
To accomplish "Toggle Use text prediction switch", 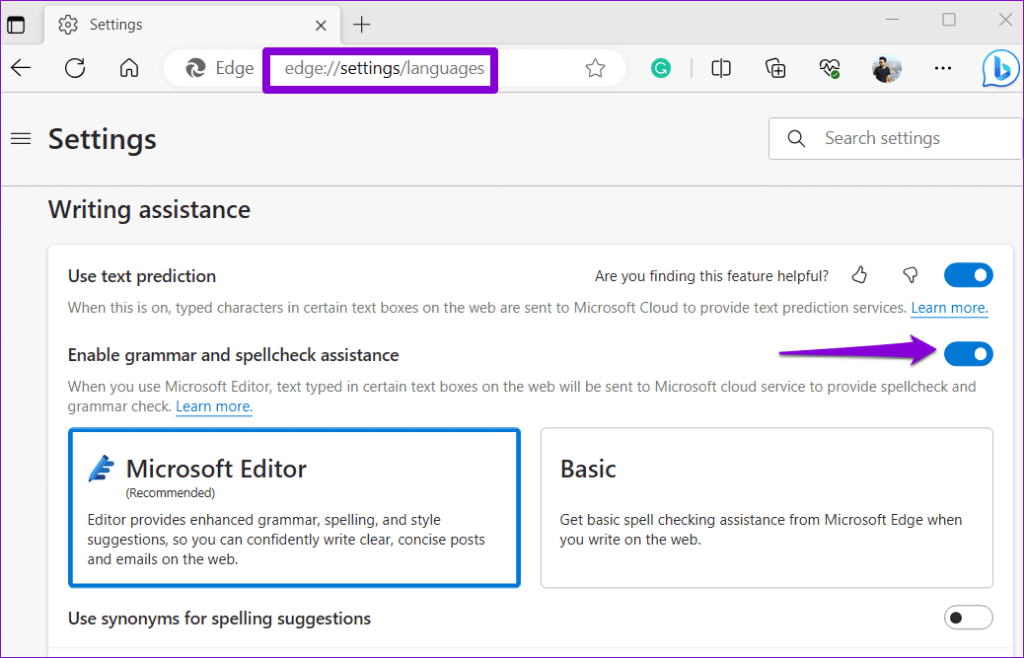I will pos(968,275).
